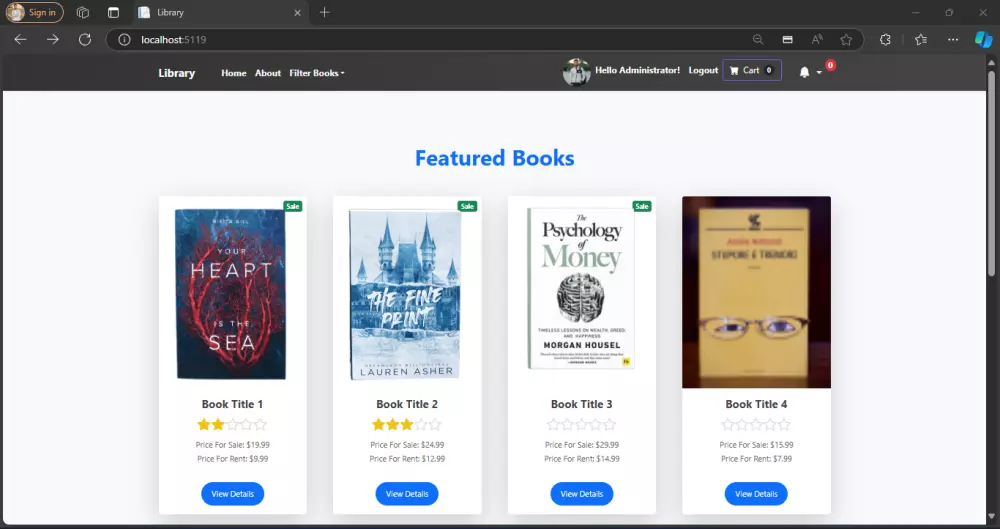Click the Sale badge on Book Title 2
Viewport: 1000px width, 529px height.
point(467,206)
